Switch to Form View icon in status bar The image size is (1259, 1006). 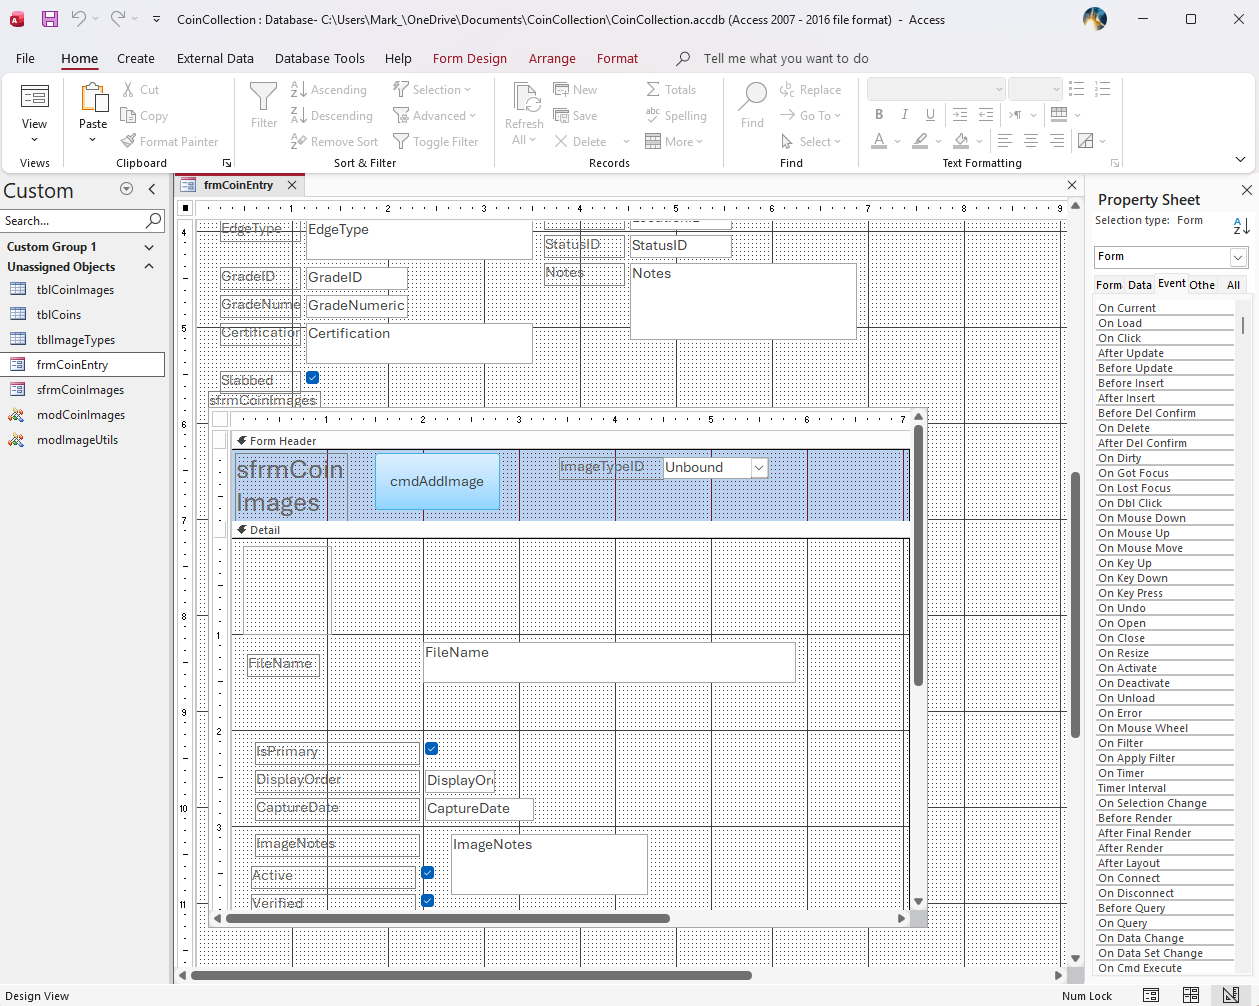pos(1151,995)
